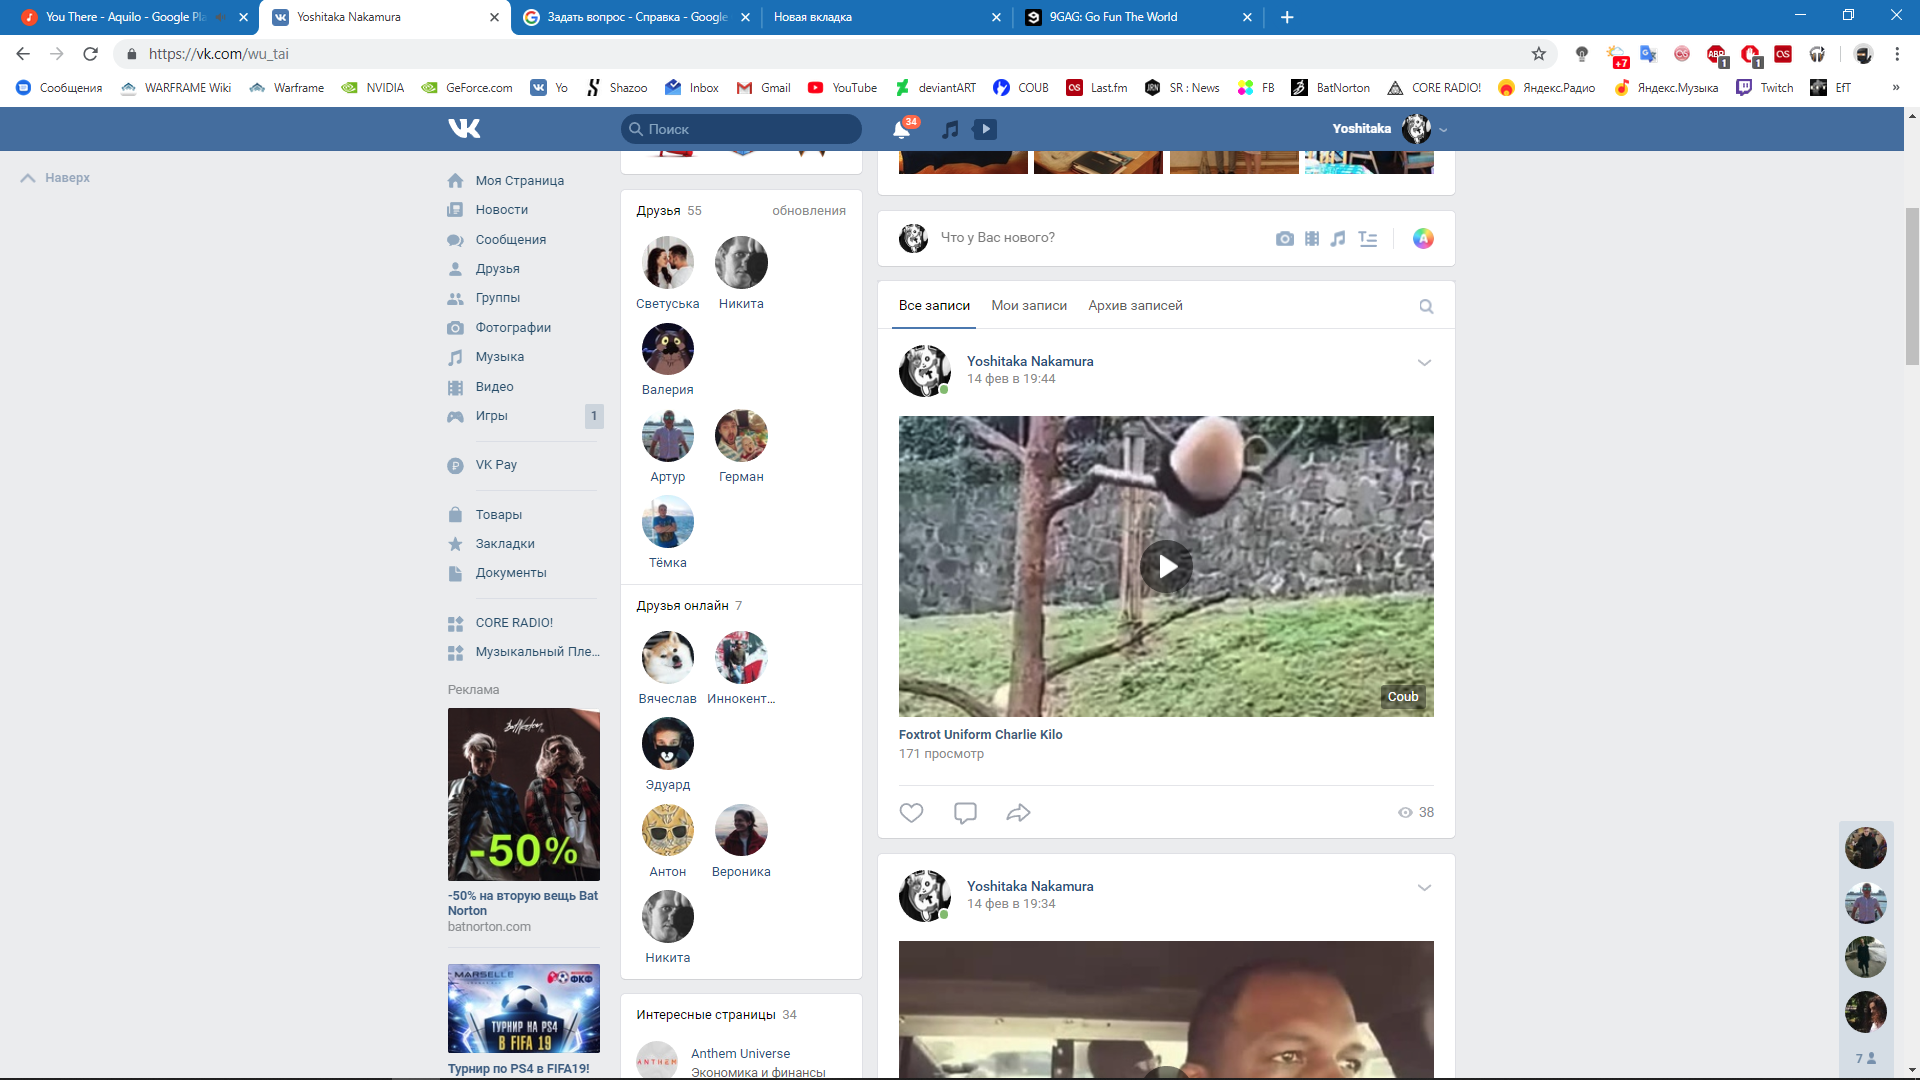Open comments on the first post

coord(965,813)
